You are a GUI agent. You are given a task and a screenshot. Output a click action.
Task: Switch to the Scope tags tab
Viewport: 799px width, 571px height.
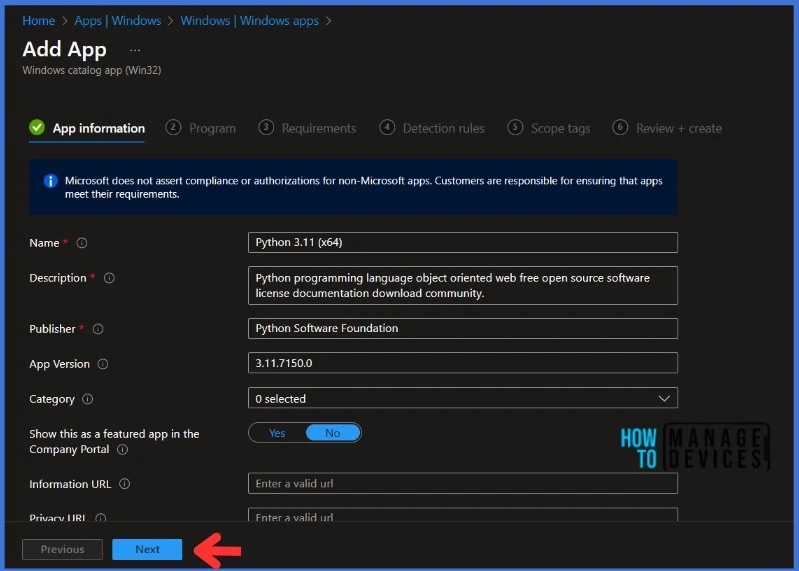pyautogui.click(x=549, y=128)
